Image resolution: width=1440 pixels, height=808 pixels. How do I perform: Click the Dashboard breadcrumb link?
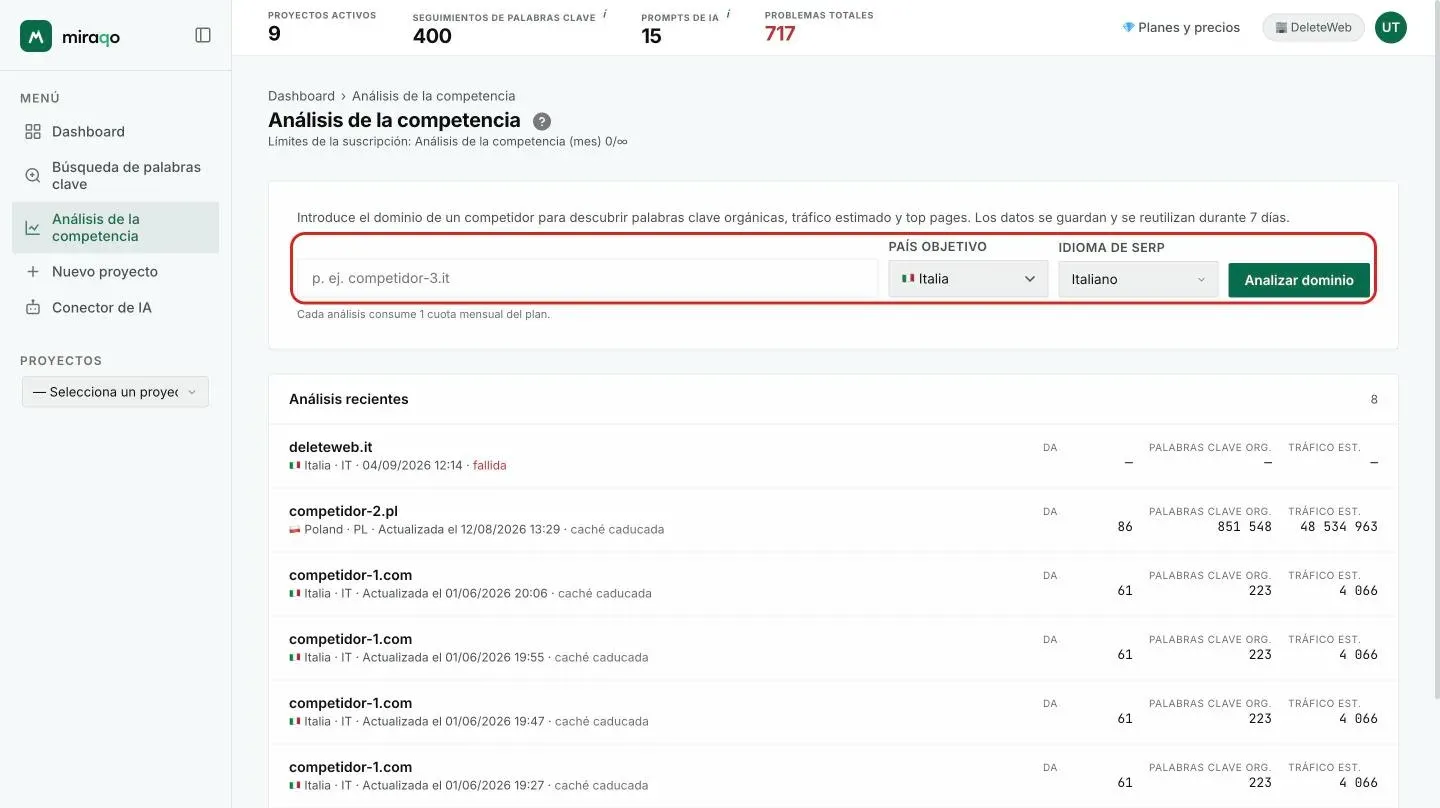point(301,96)
